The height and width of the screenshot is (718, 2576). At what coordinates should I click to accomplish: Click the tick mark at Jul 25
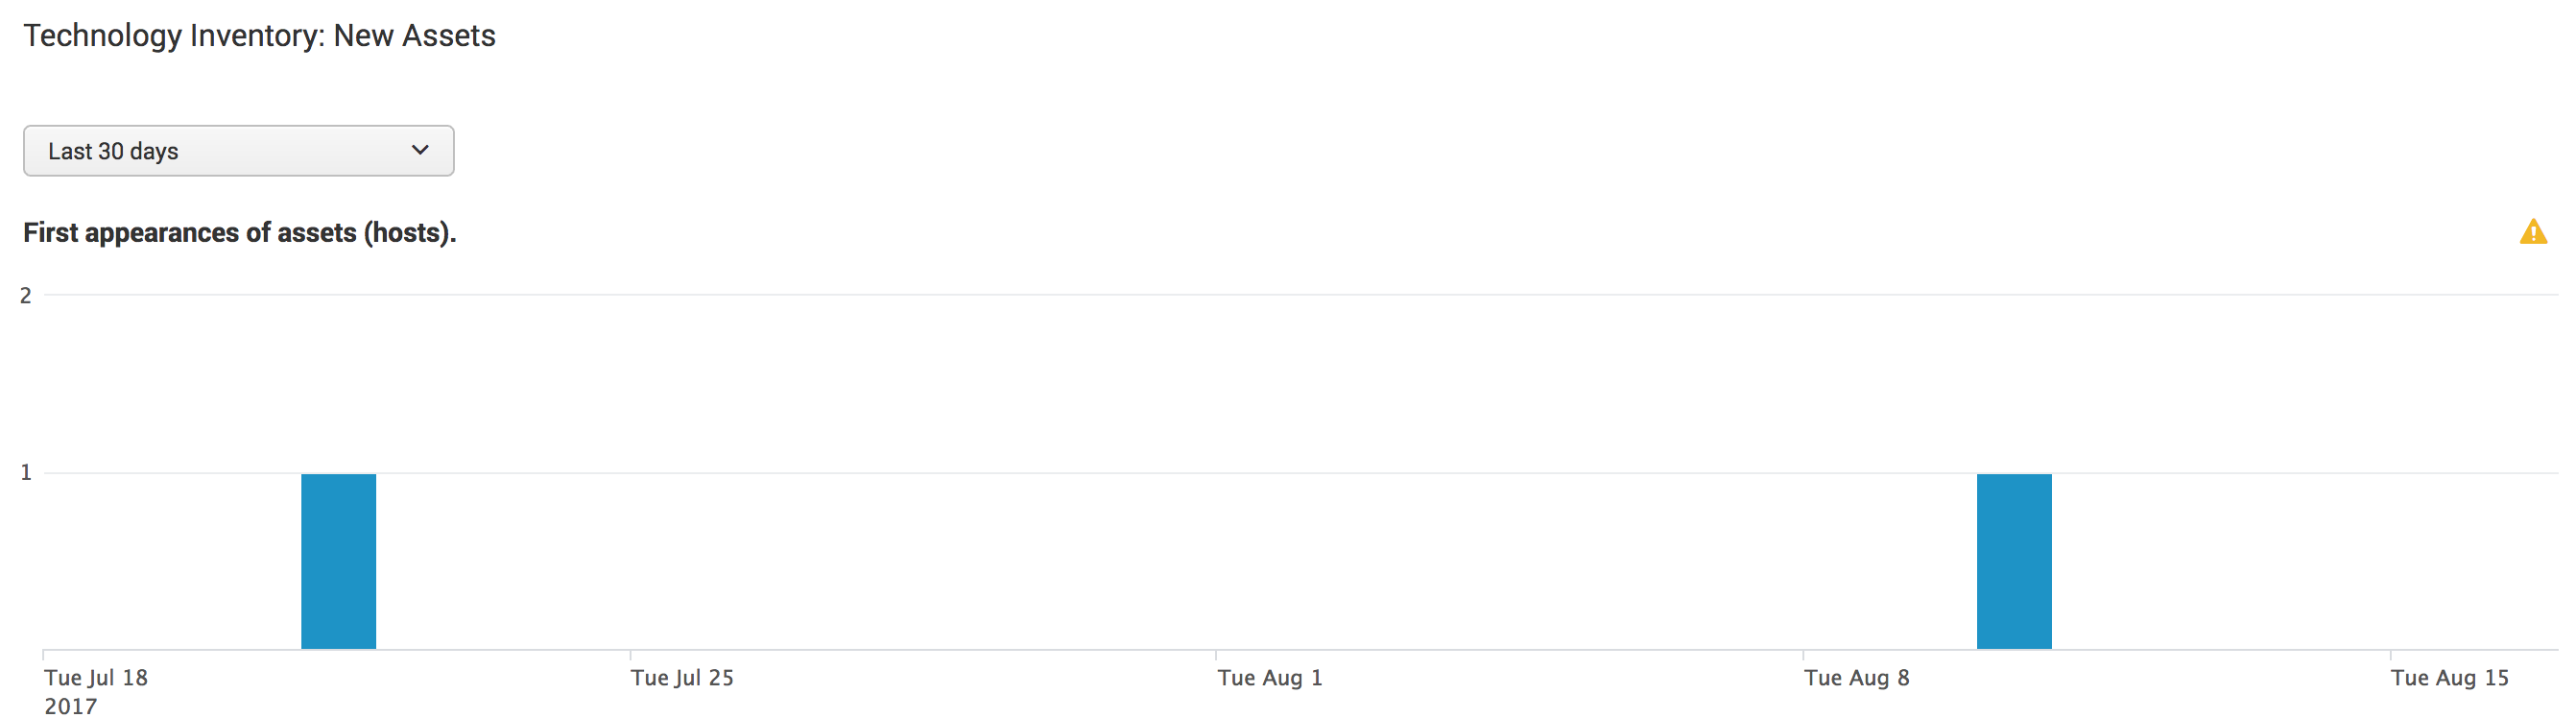tap(630, 655)
